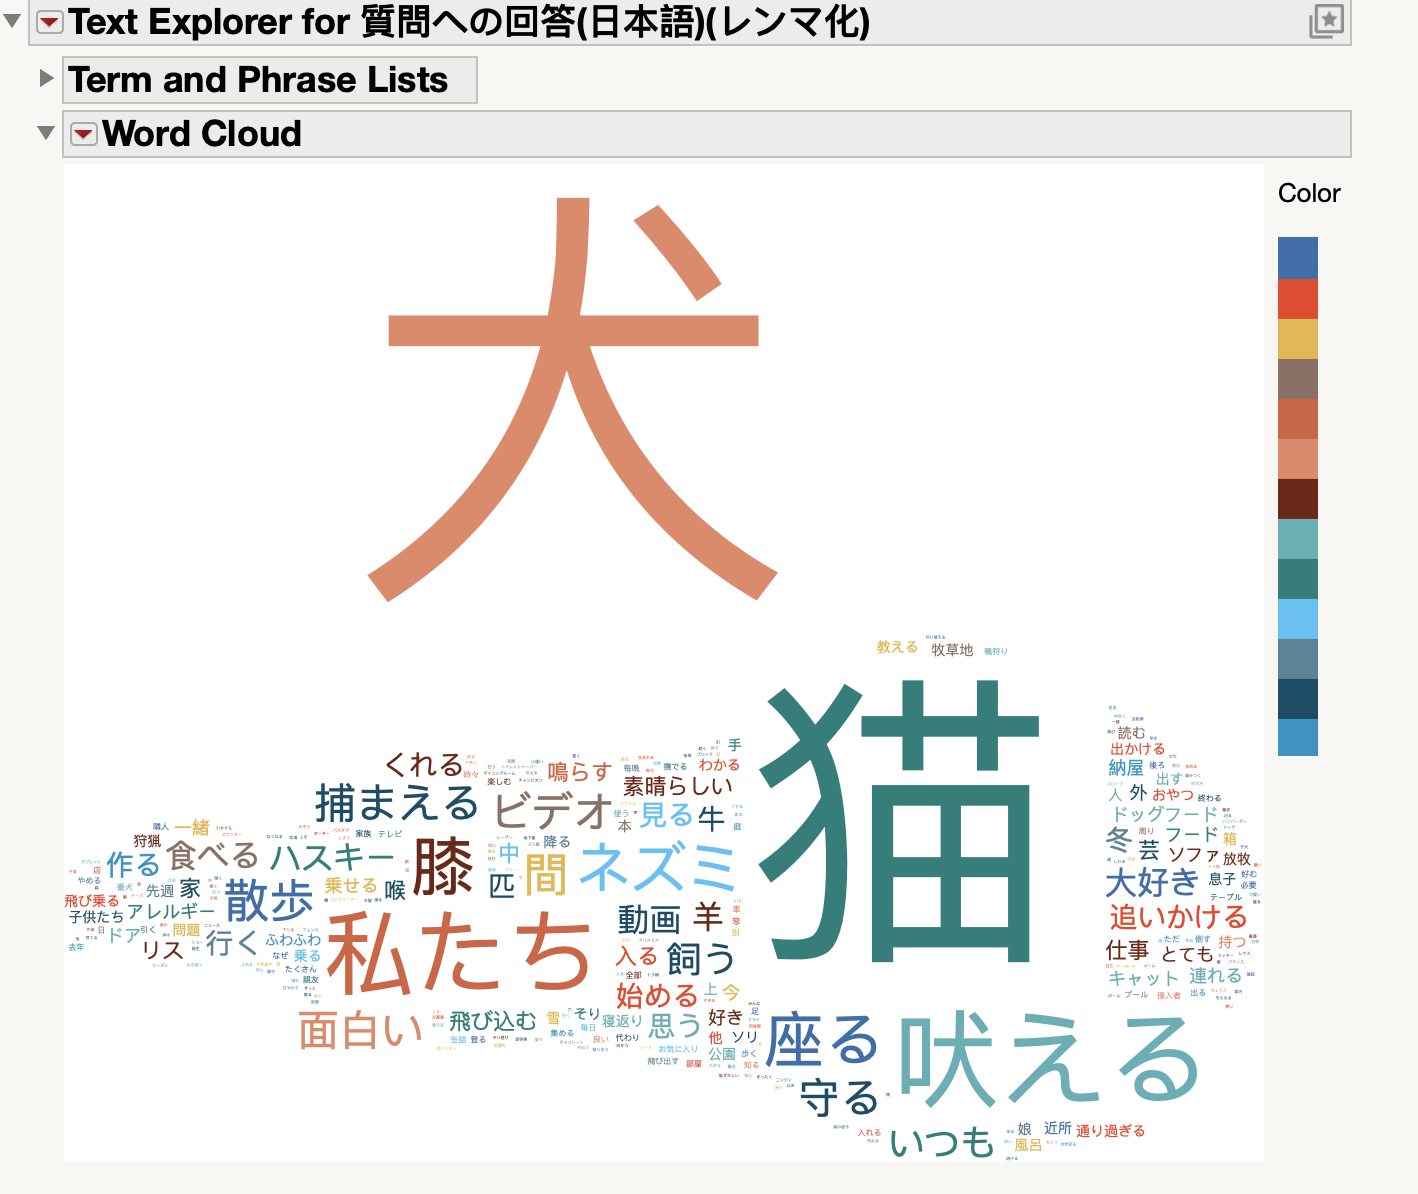Click the word アレルギー in the cloud
Screen dimensions: 1418x1194
[171, 911]
